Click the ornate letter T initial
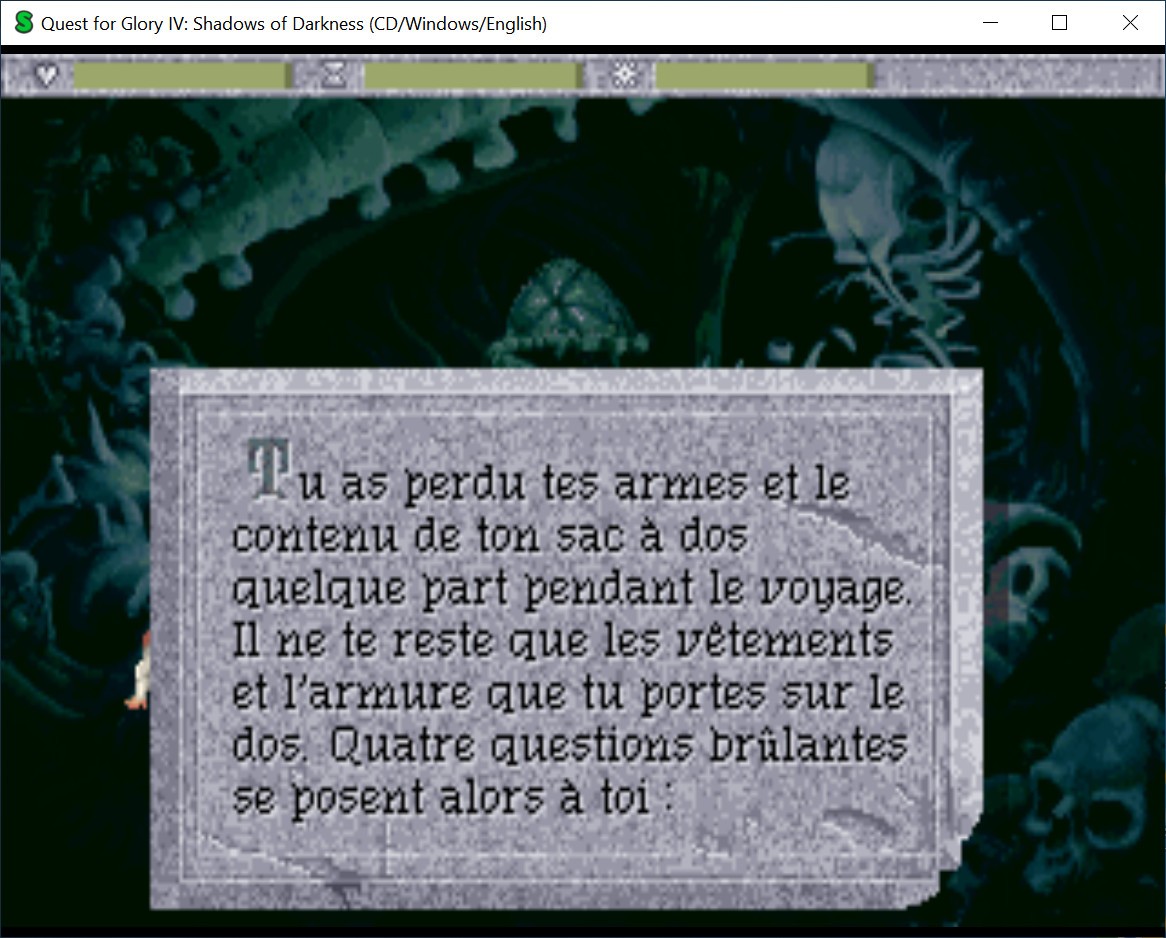 click(x=268, y=469)
